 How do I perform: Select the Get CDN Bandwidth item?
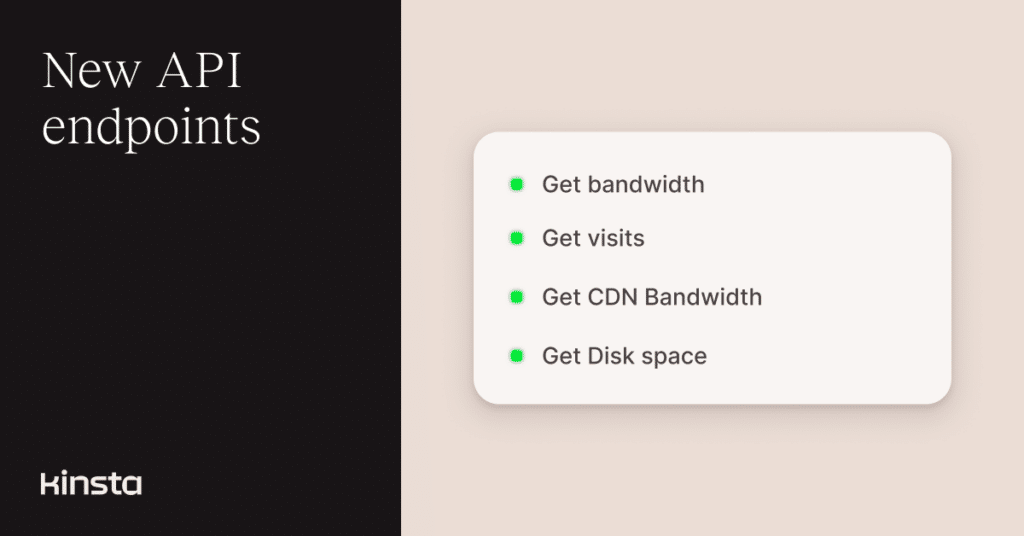pyautogui.click(x=652, y=297)
